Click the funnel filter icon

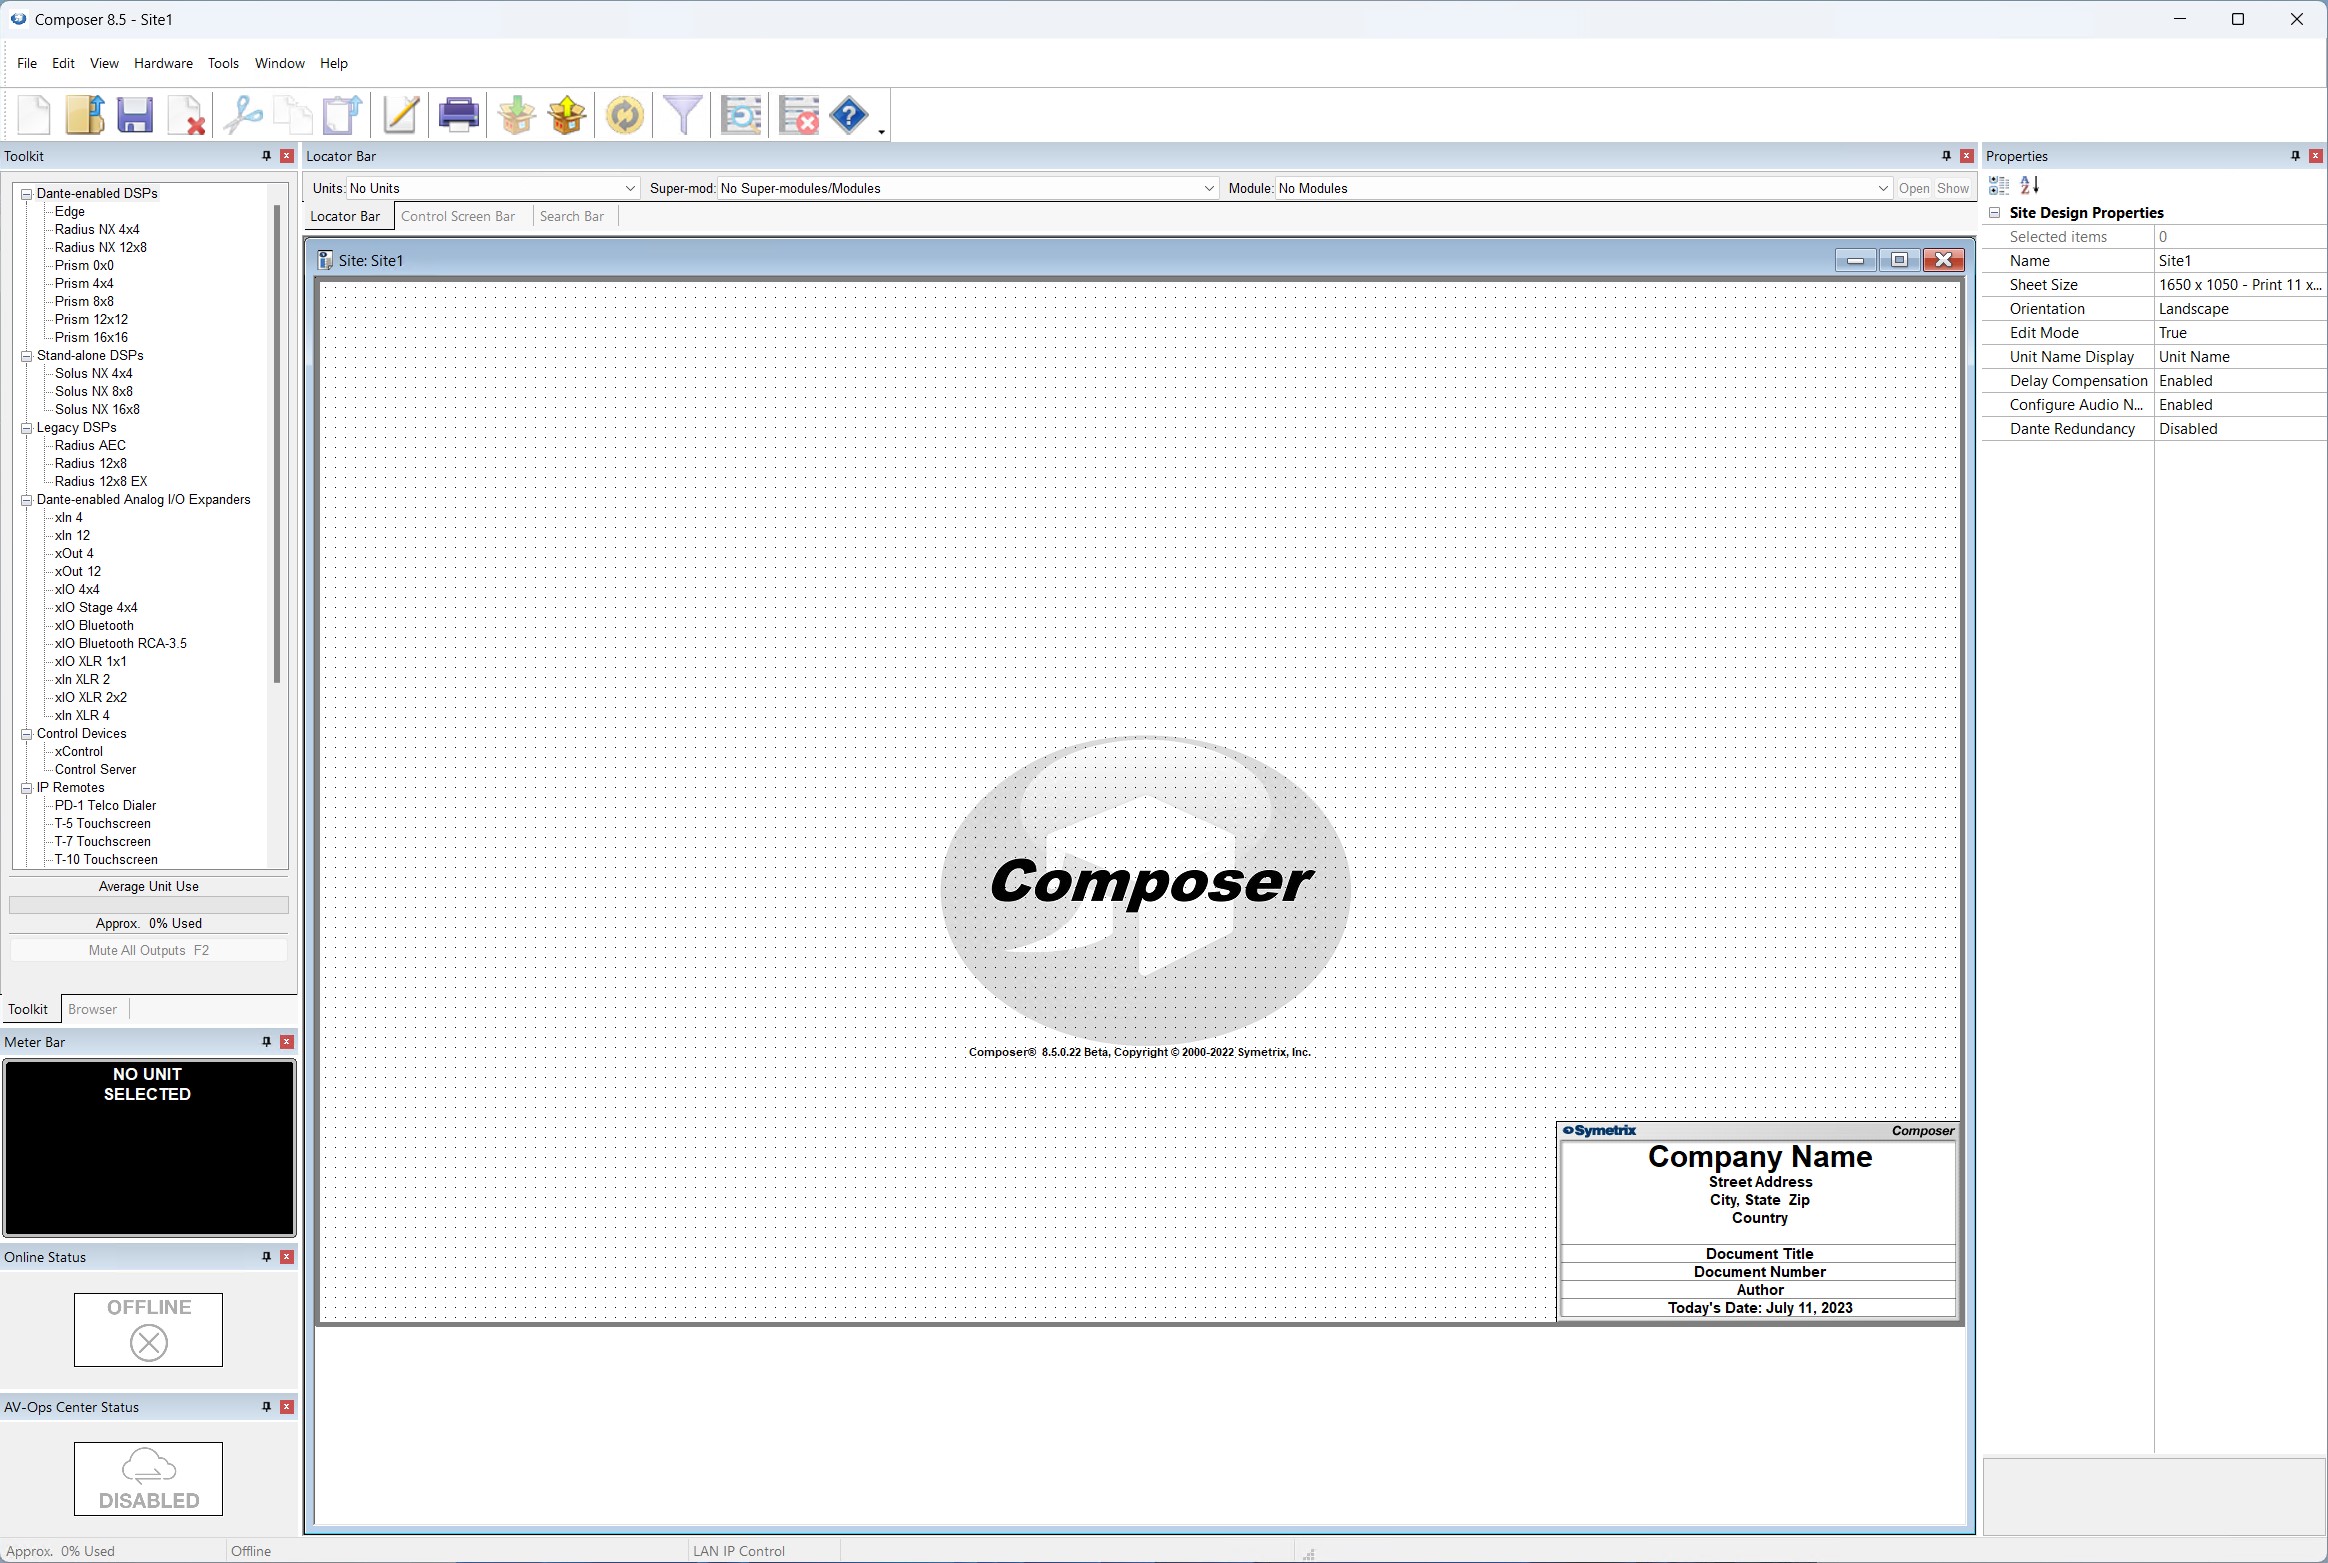683,115
